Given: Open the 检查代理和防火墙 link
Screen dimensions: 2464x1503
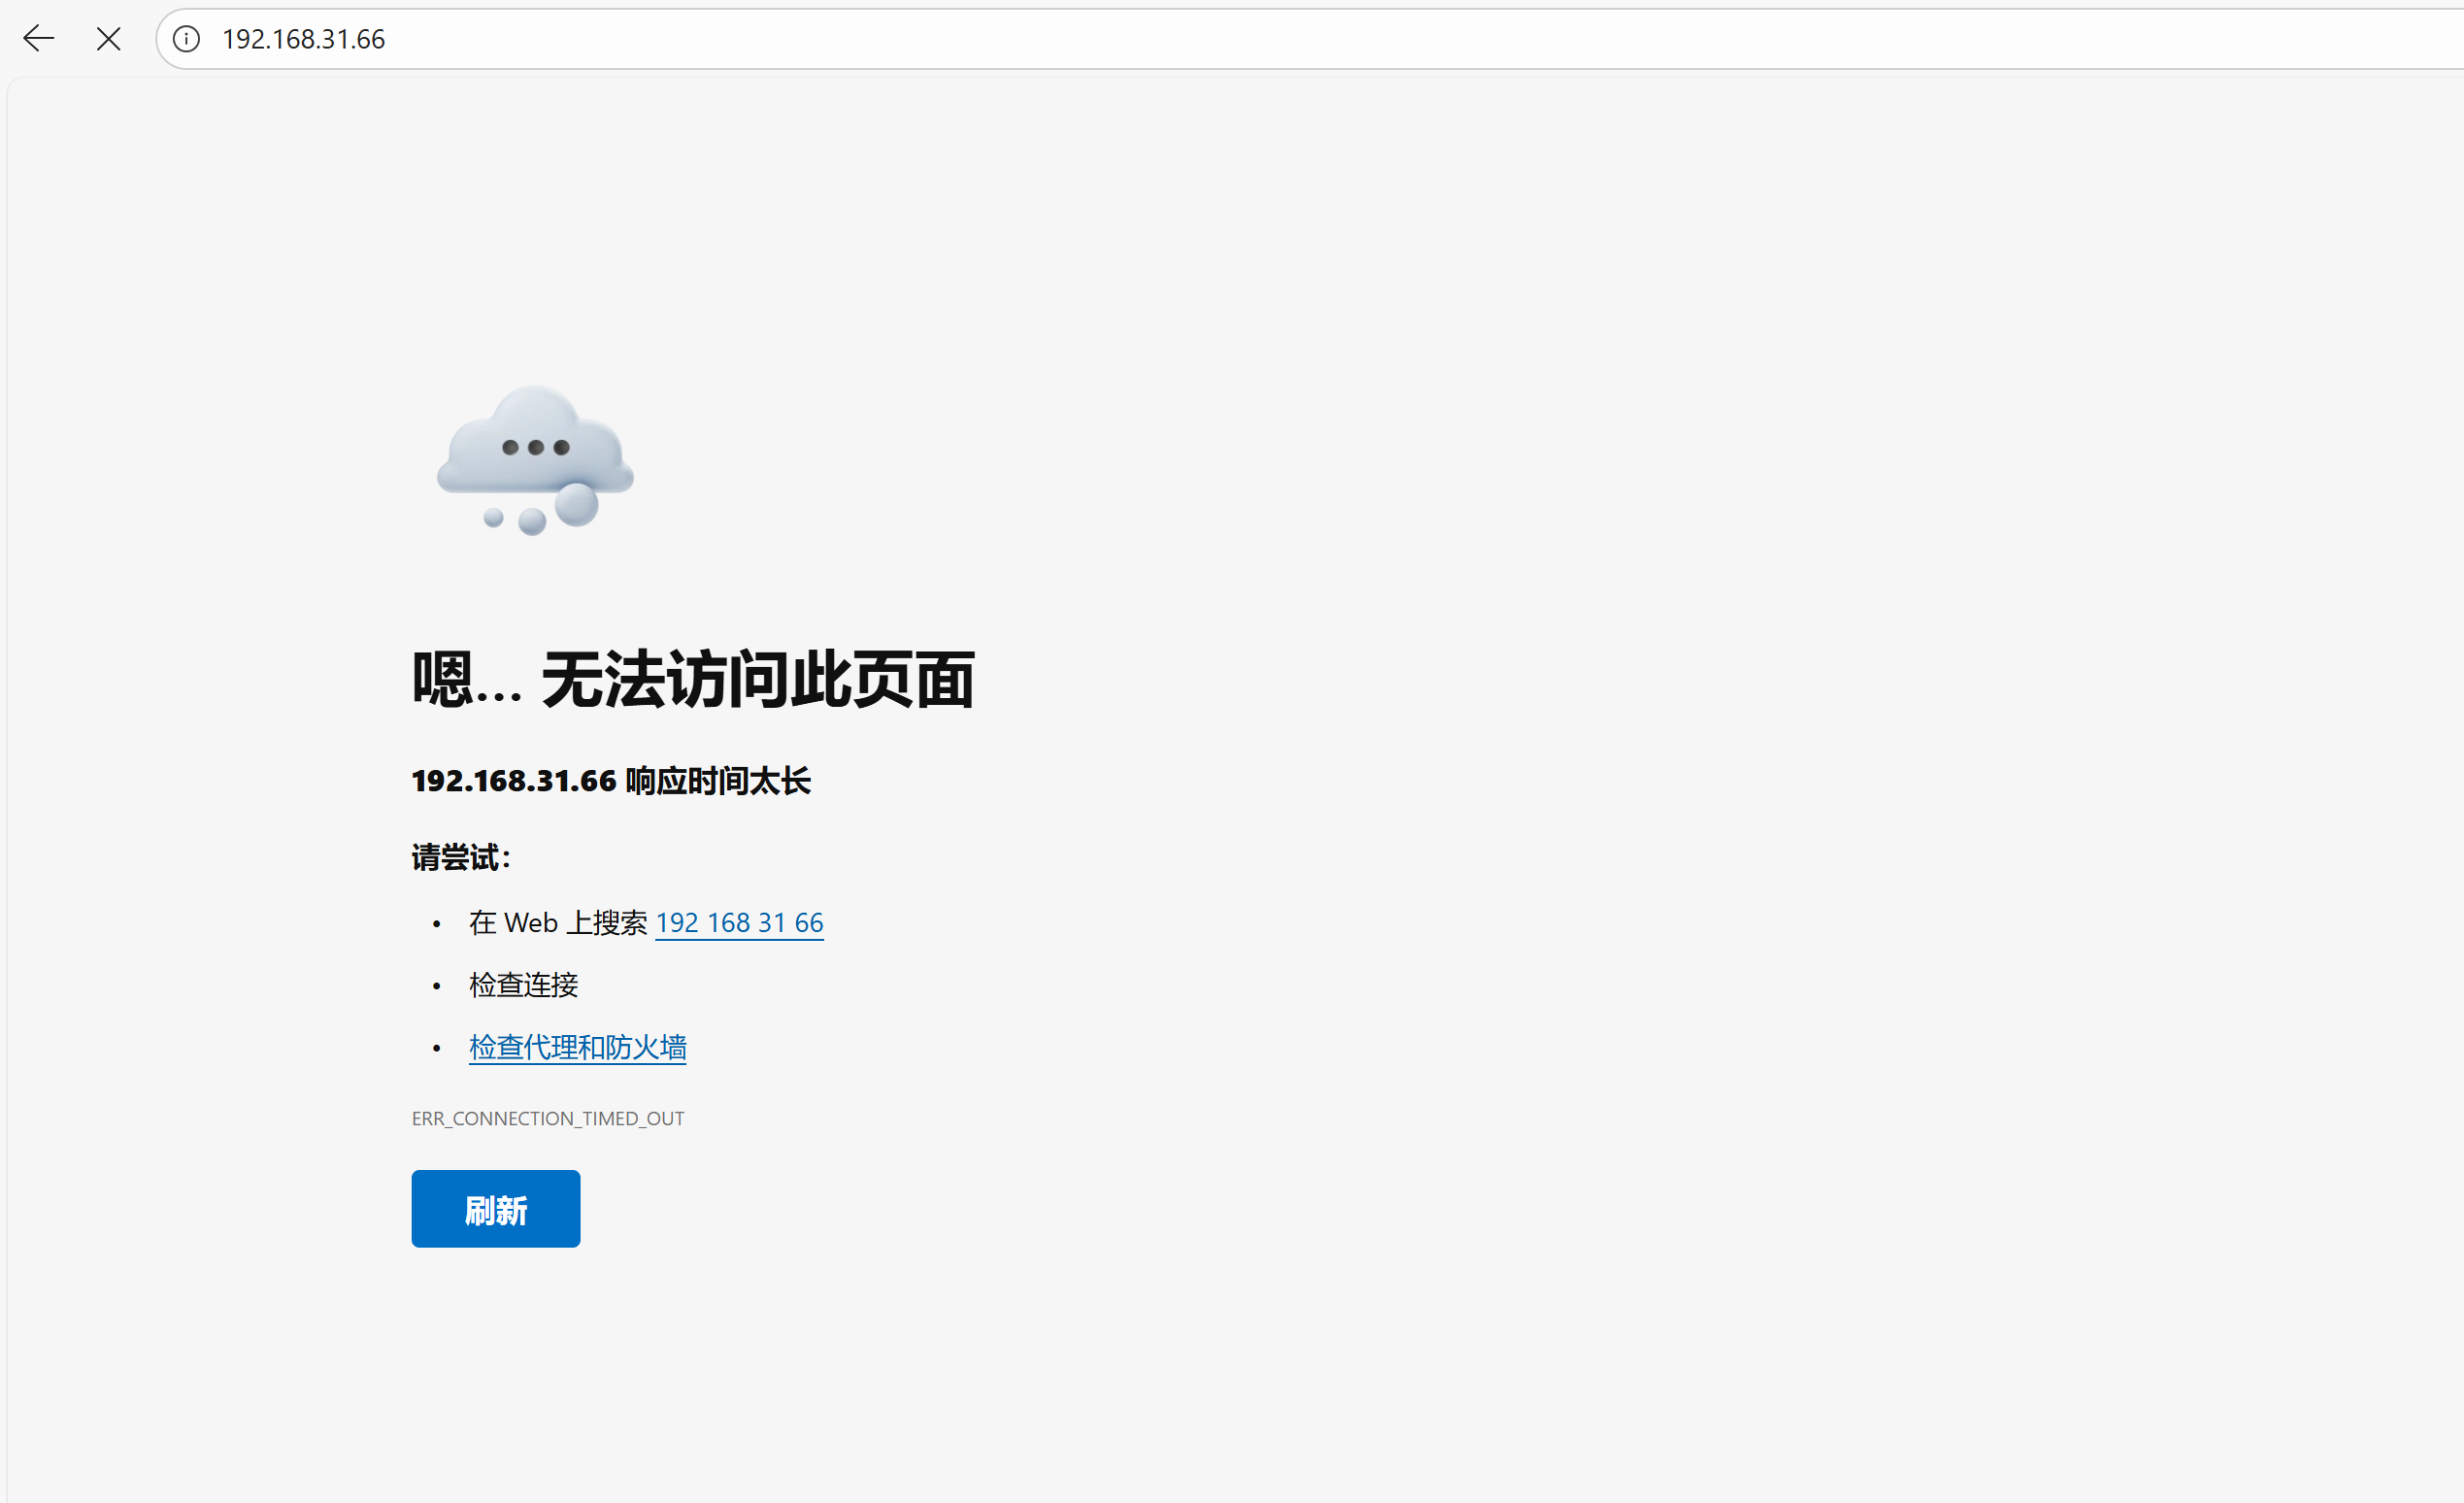Looking at the screenshot, I should pyautogui.click(x=577, y=1047).
